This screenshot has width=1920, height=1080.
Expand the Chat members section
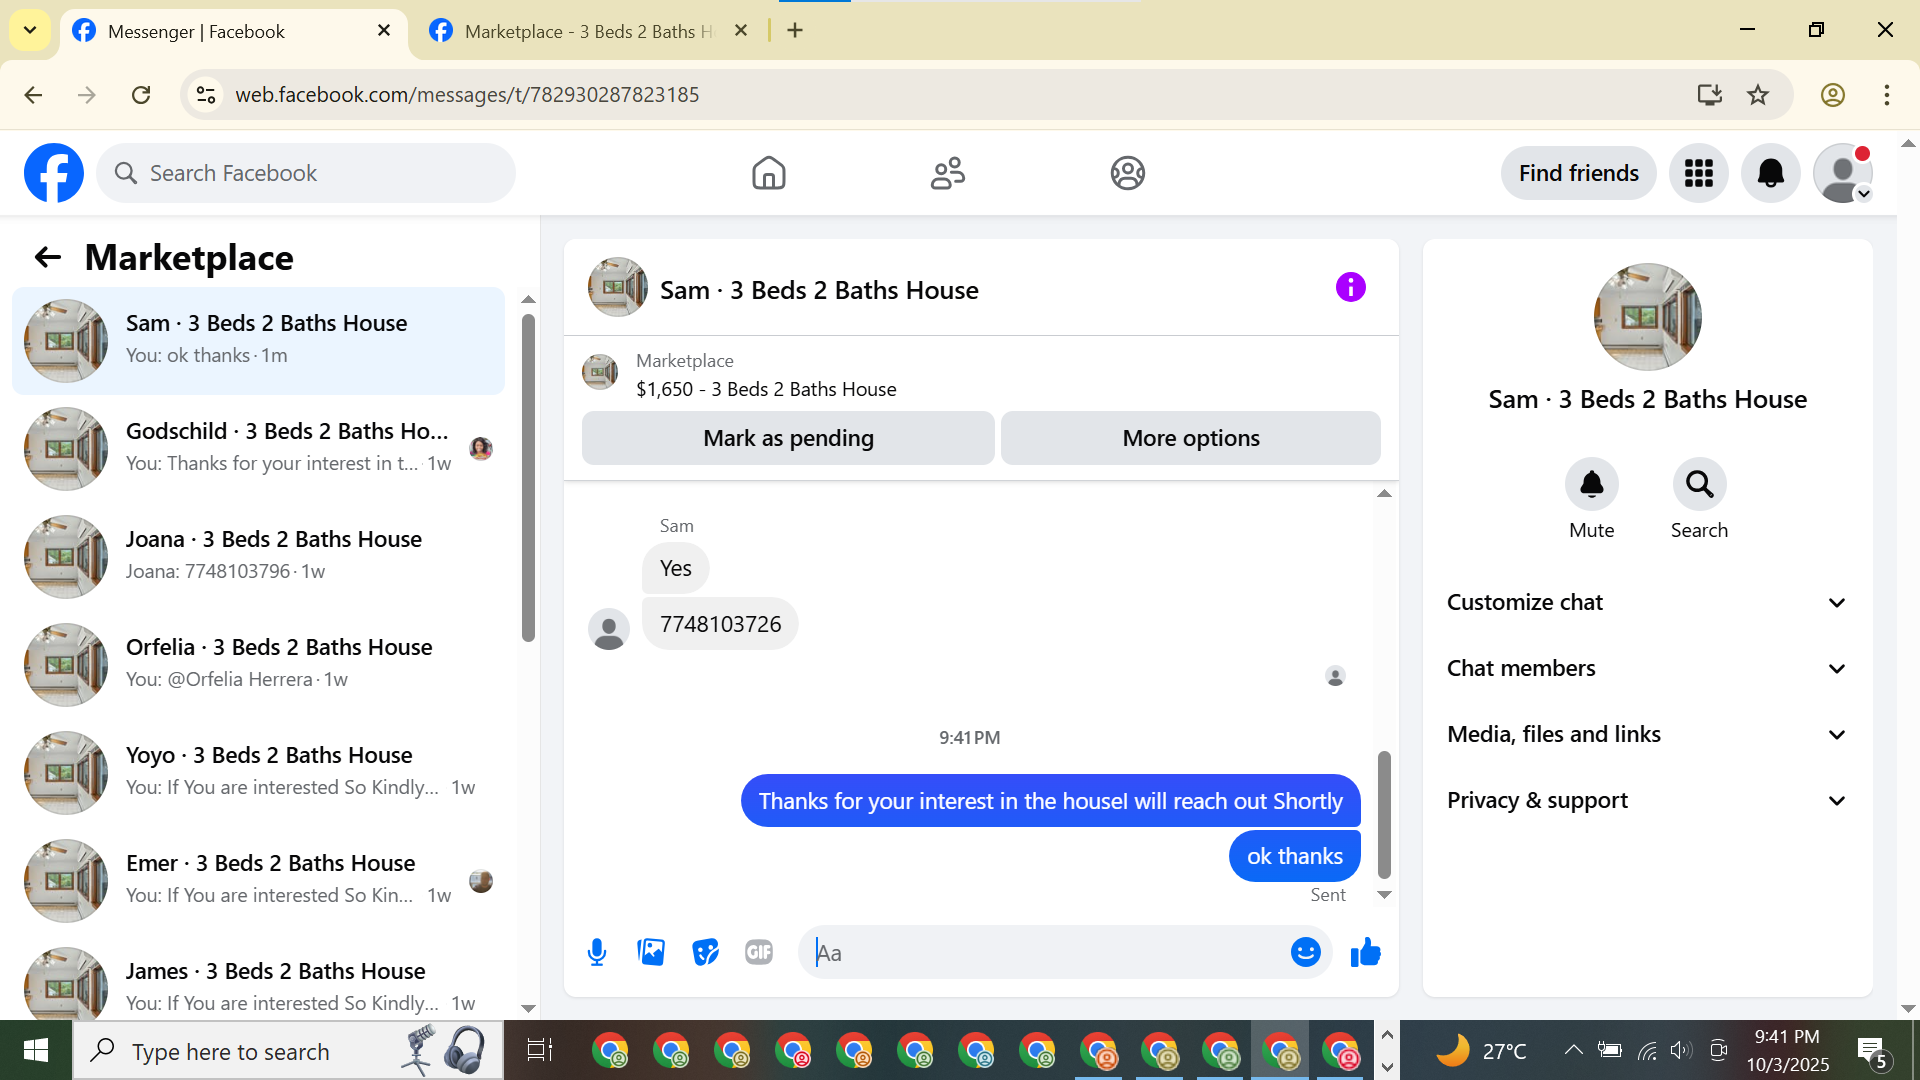coord(1647,669)
